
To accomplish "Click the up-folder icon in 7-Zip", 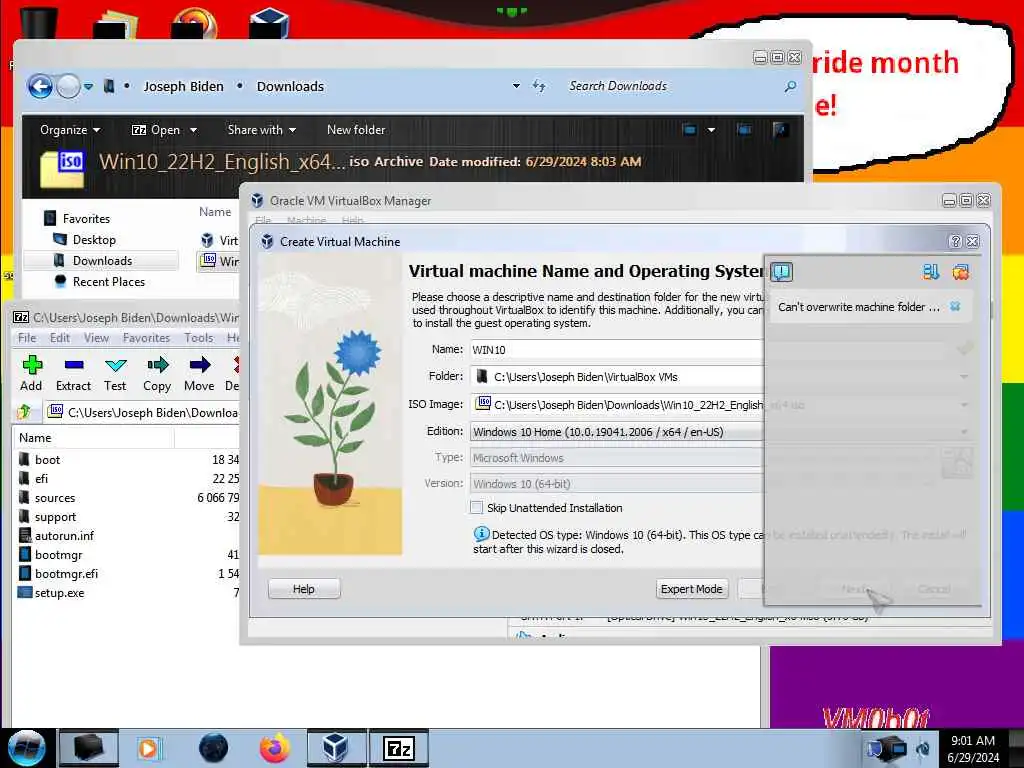I will [25, 412].
